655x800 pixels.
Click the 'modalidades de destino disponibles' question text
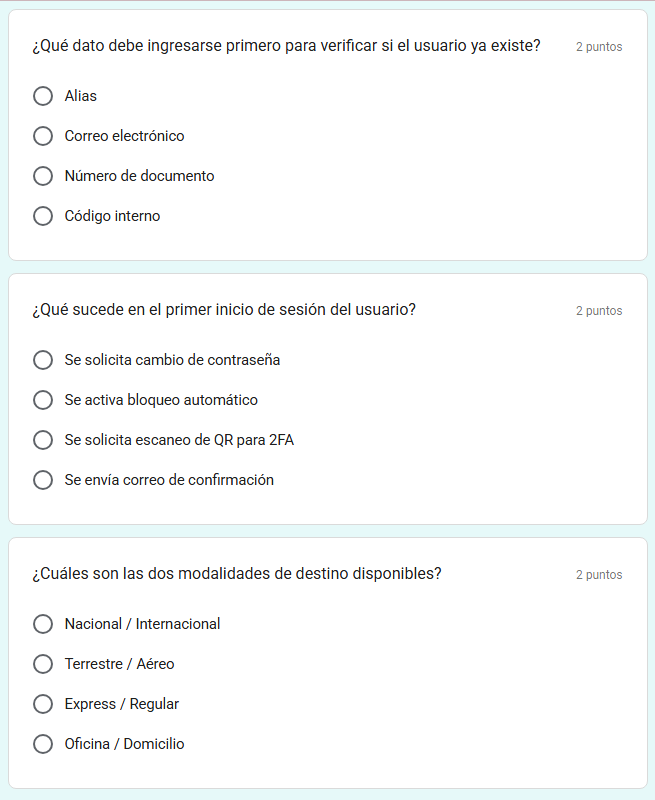(237, 574)
